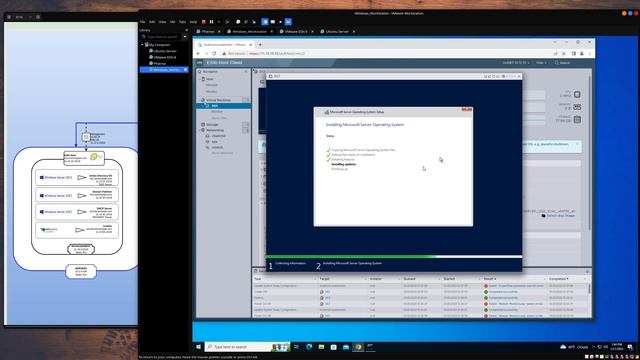640x360 pixels.
Task: Open a new browser tab with plus
Action: [260, 44]
